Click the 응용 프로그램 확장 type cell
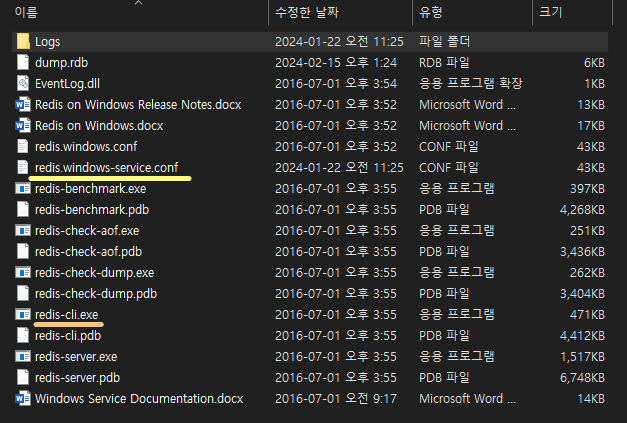 (471, 84)
